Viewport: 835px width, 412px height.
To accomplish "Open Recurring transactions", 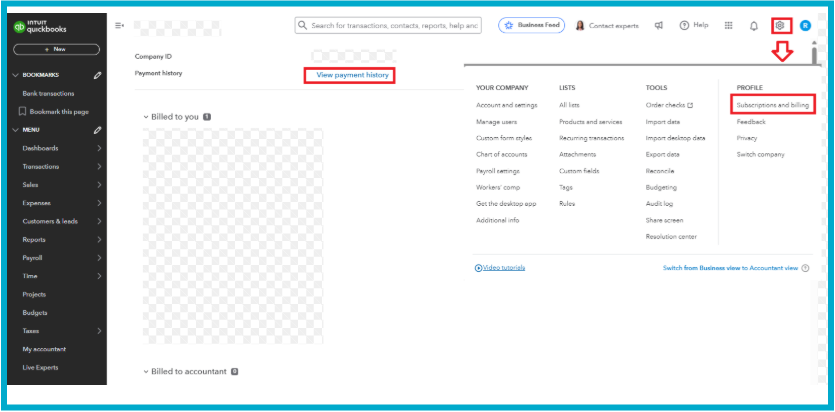I will click(x=592, y=138).
